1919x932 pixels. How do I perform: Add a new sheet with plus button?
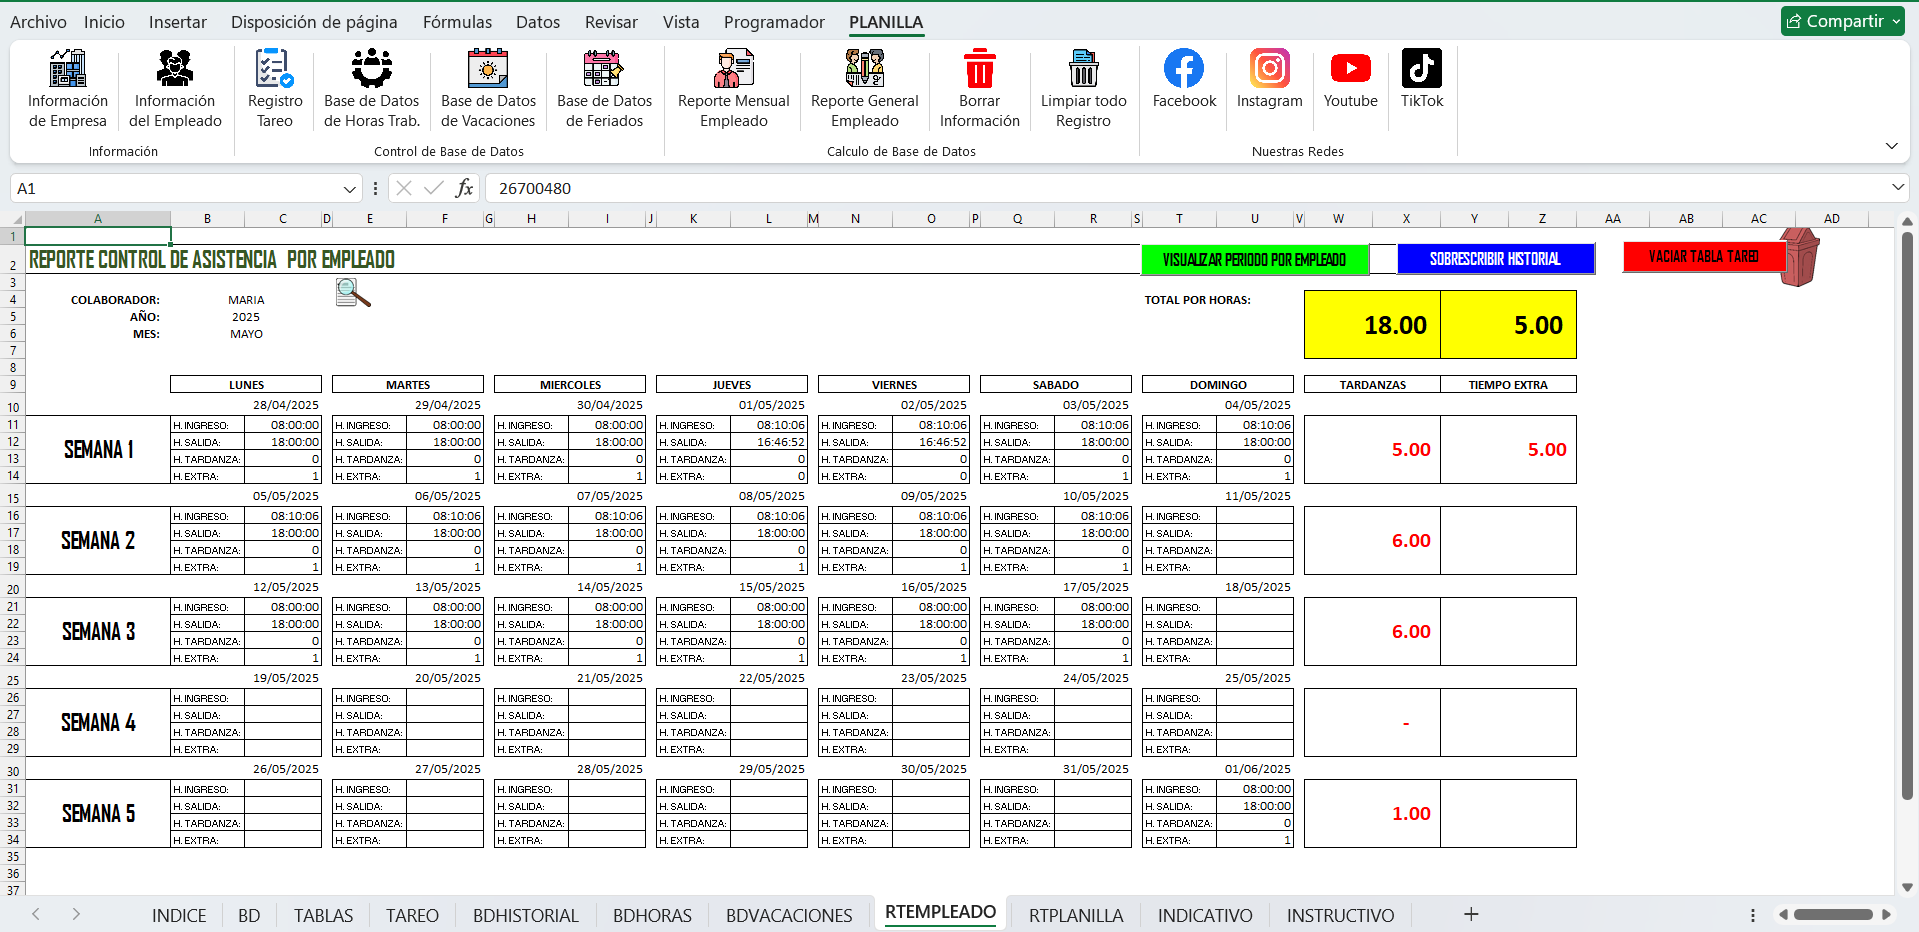coord(1470,914)
